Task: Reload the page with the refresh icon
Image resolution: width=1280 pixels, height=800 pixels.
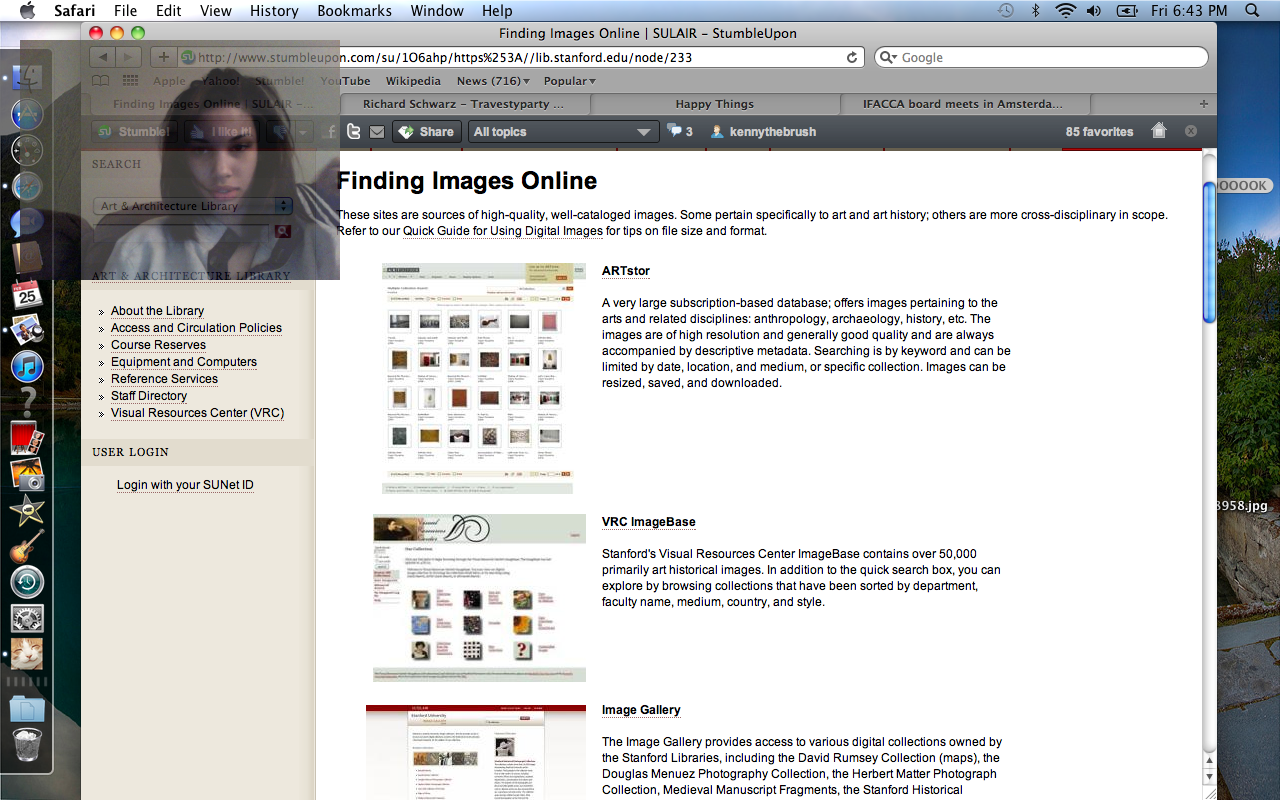Action: point(852,58)
